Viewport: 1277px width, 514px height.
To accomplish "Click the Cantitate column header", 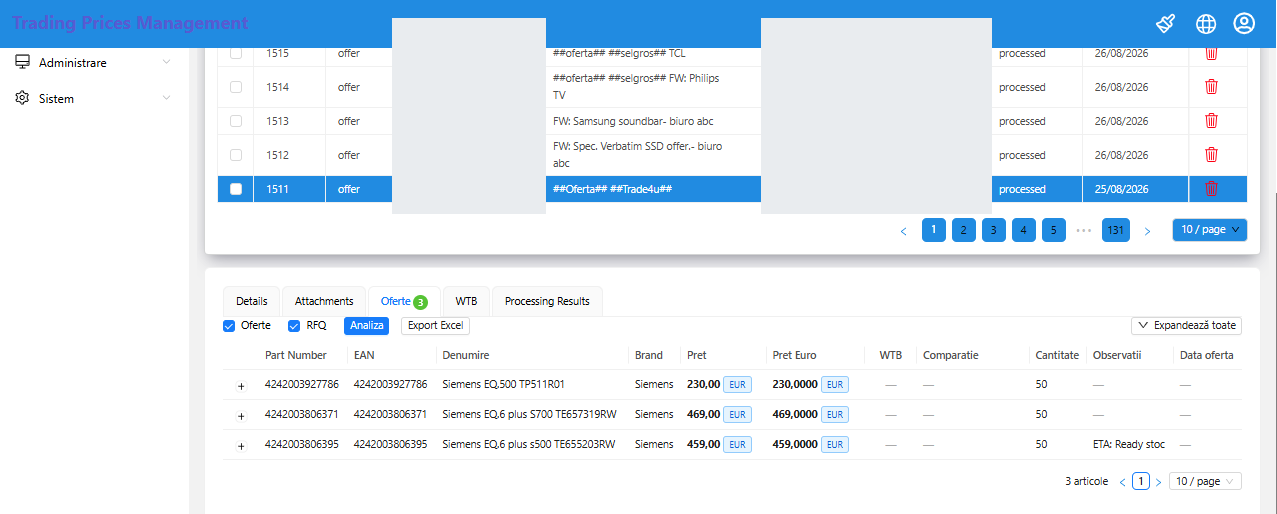I will [1057, 355].
